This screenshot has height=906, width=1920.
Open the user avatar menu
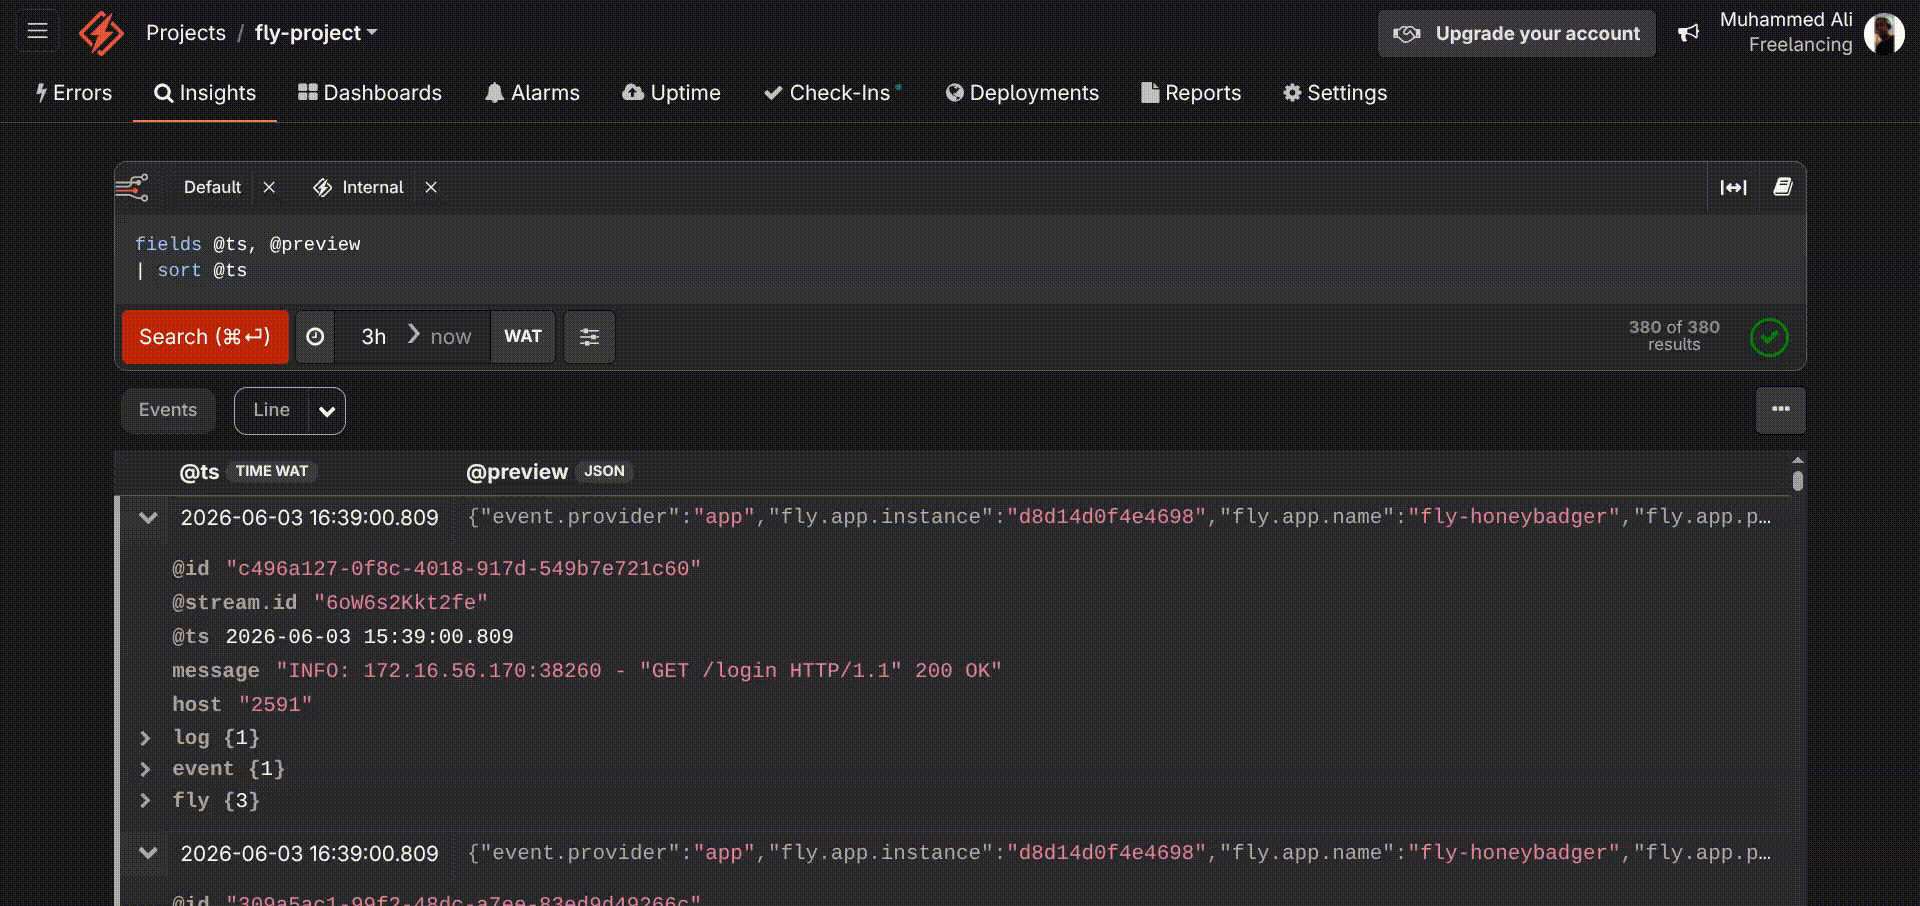pos(1884,34)
